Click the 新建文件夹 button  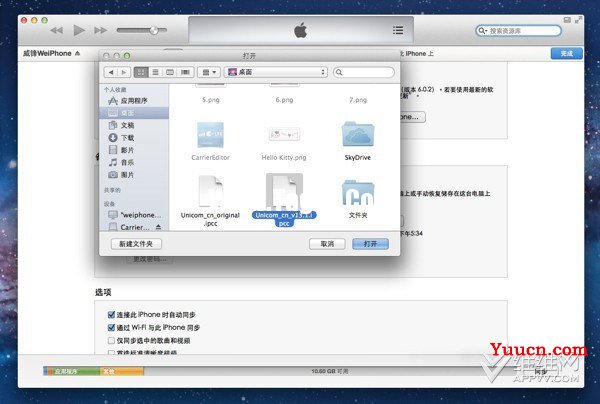tap(136, 244)
